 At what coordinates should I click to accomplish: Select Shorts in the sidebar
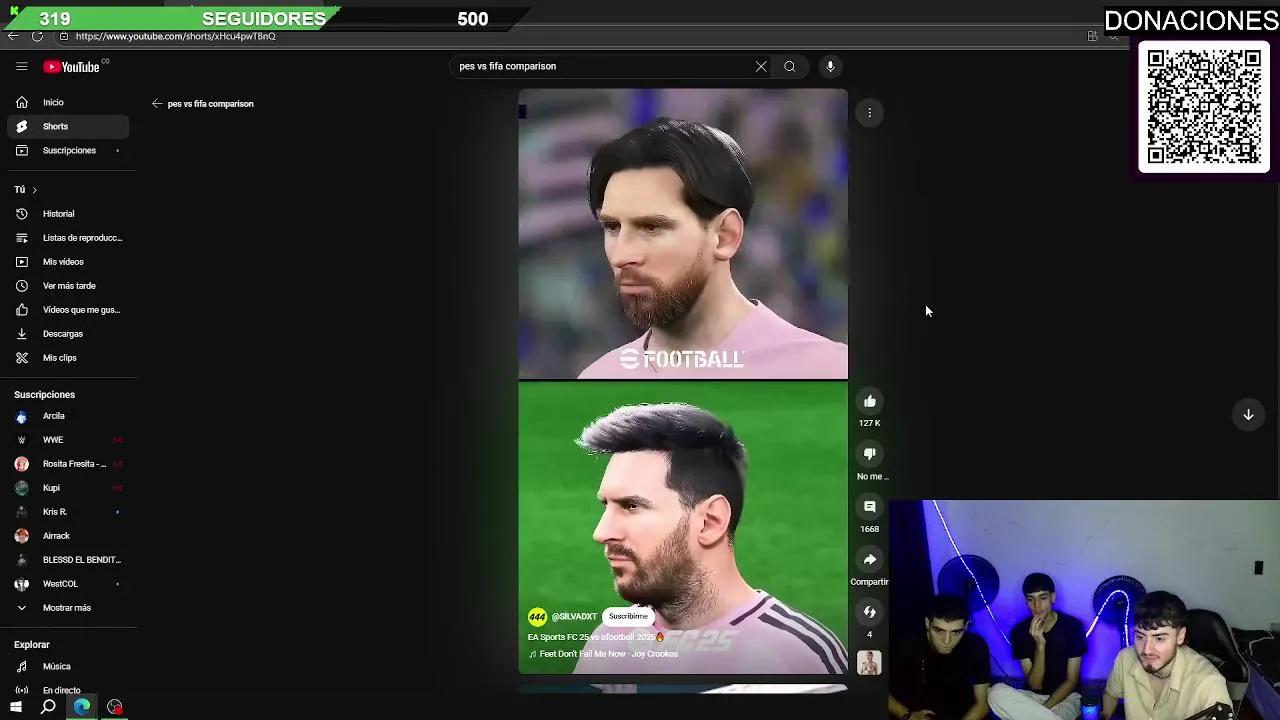pyautogui.click(x=68, y=126)
